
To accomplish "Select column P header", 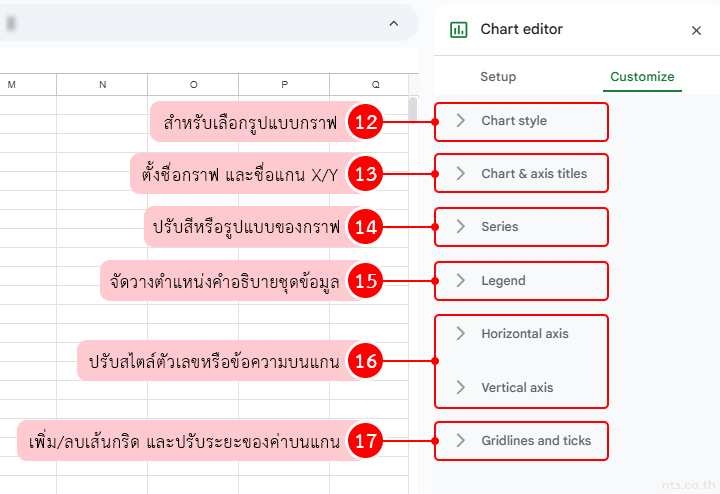I will coord(284,85).
